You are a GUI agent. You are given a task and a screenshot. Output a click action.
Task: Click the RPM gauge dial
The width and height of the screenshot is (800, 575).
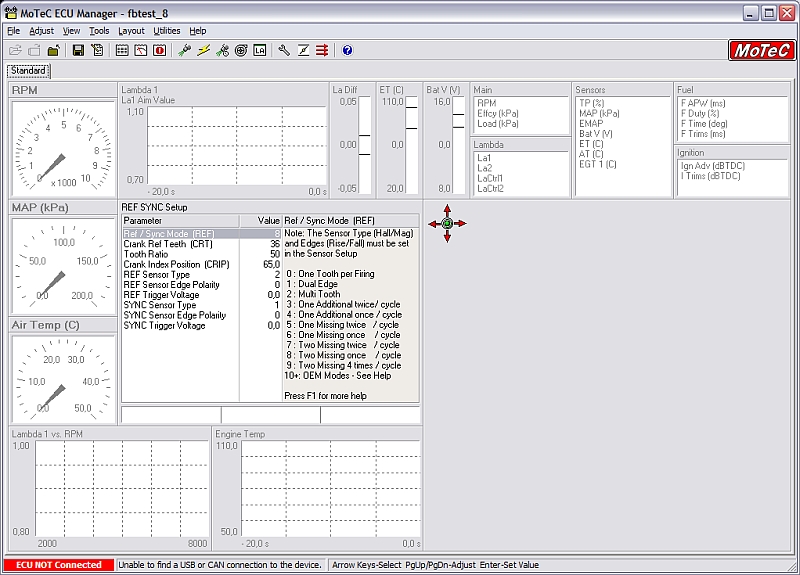tap(63, 148)
